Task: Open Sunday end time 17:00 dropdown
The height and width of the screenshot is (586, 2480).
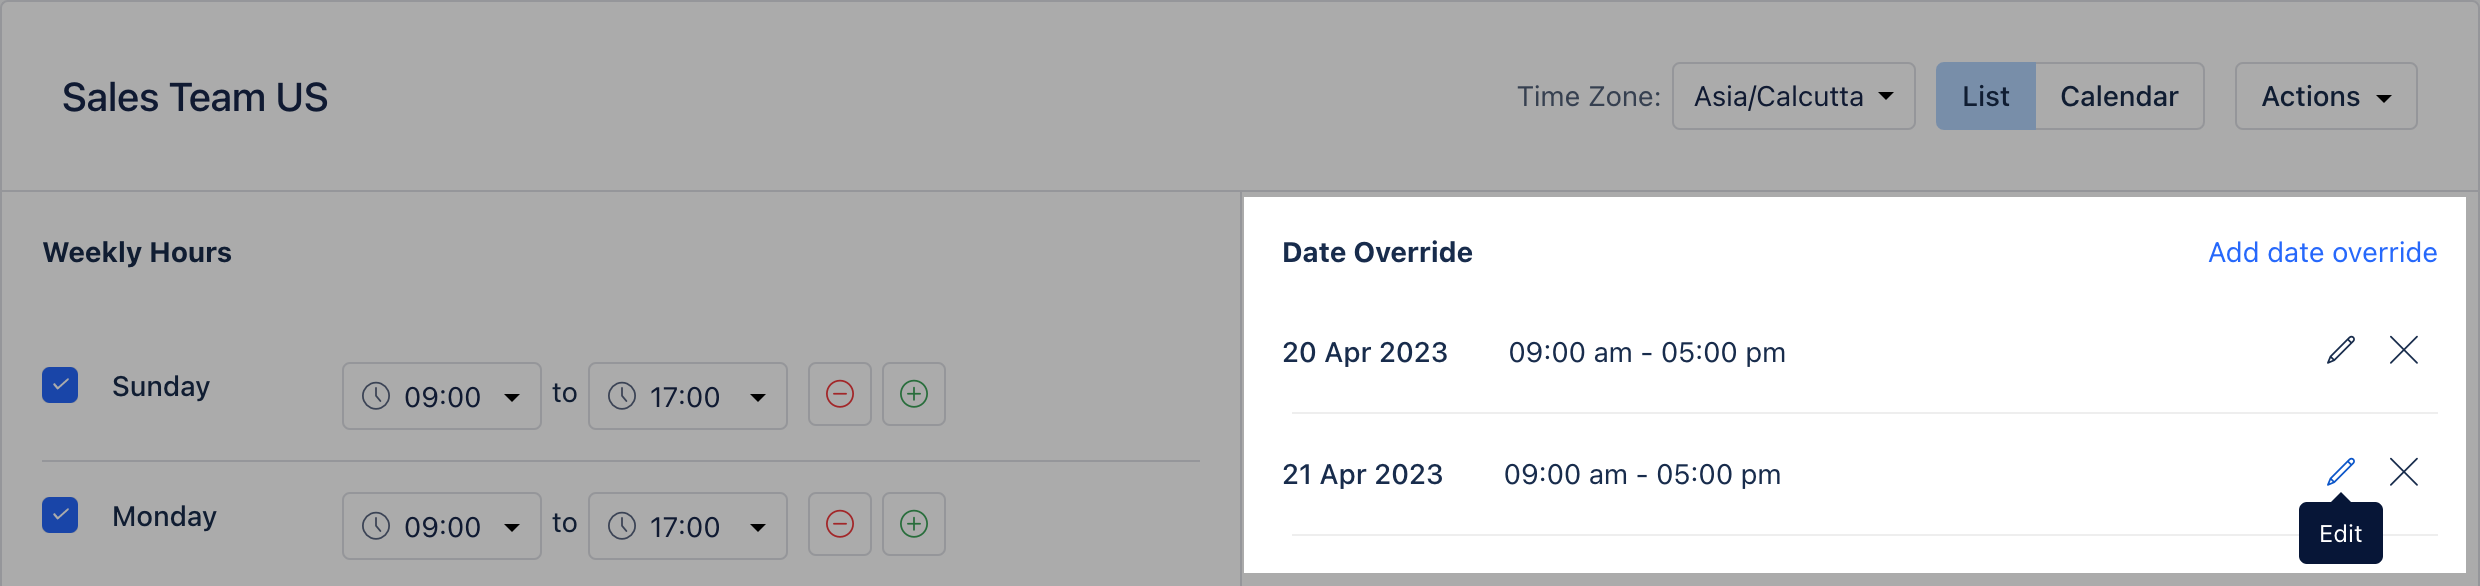Action: 688,396
